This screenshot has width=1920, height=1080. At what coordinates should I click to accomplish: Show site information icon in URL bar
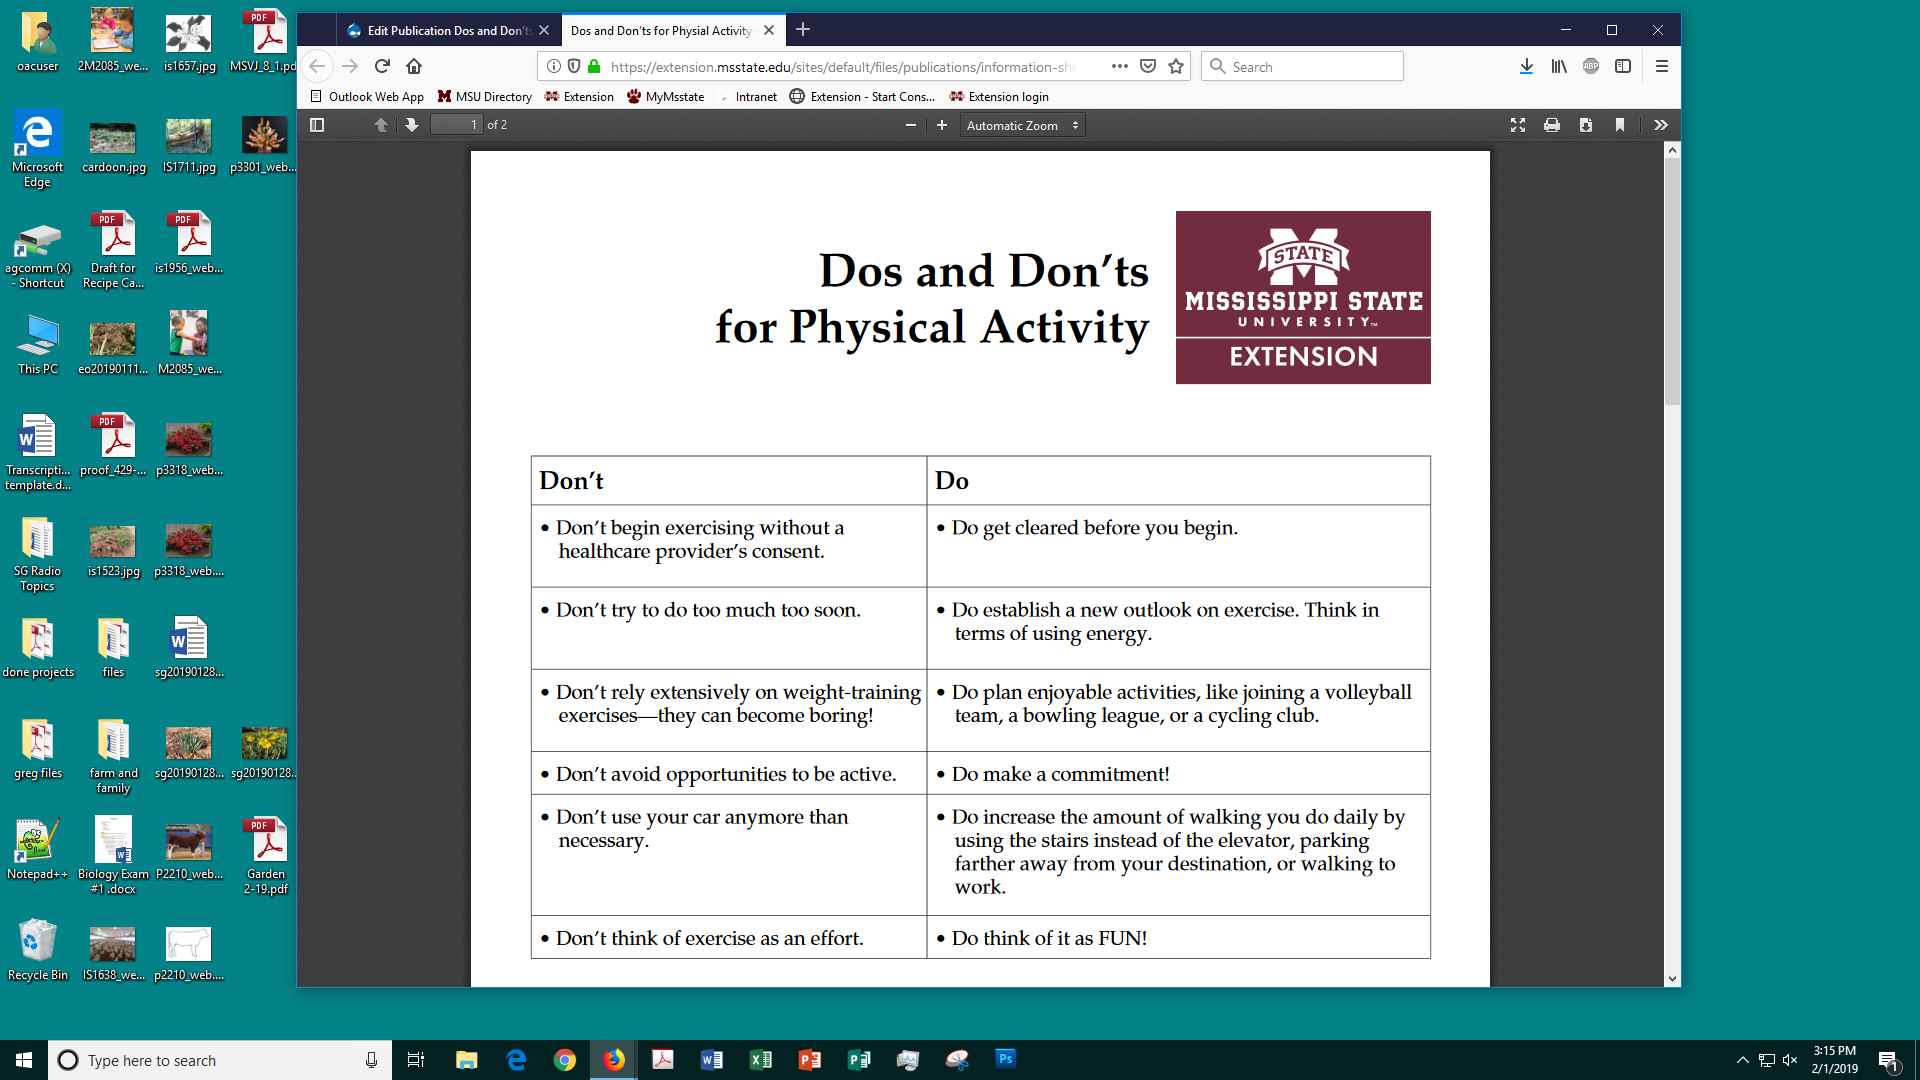(x=554, y=66)
